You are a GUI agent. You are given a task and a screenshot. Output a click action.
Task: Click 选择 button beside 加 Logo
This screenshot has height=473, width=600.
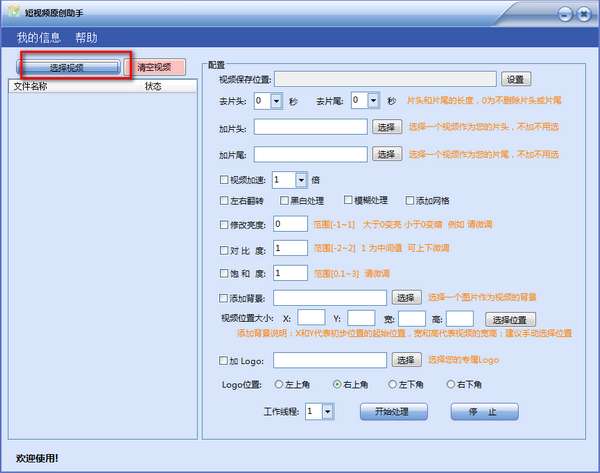(x=406, y=360)
